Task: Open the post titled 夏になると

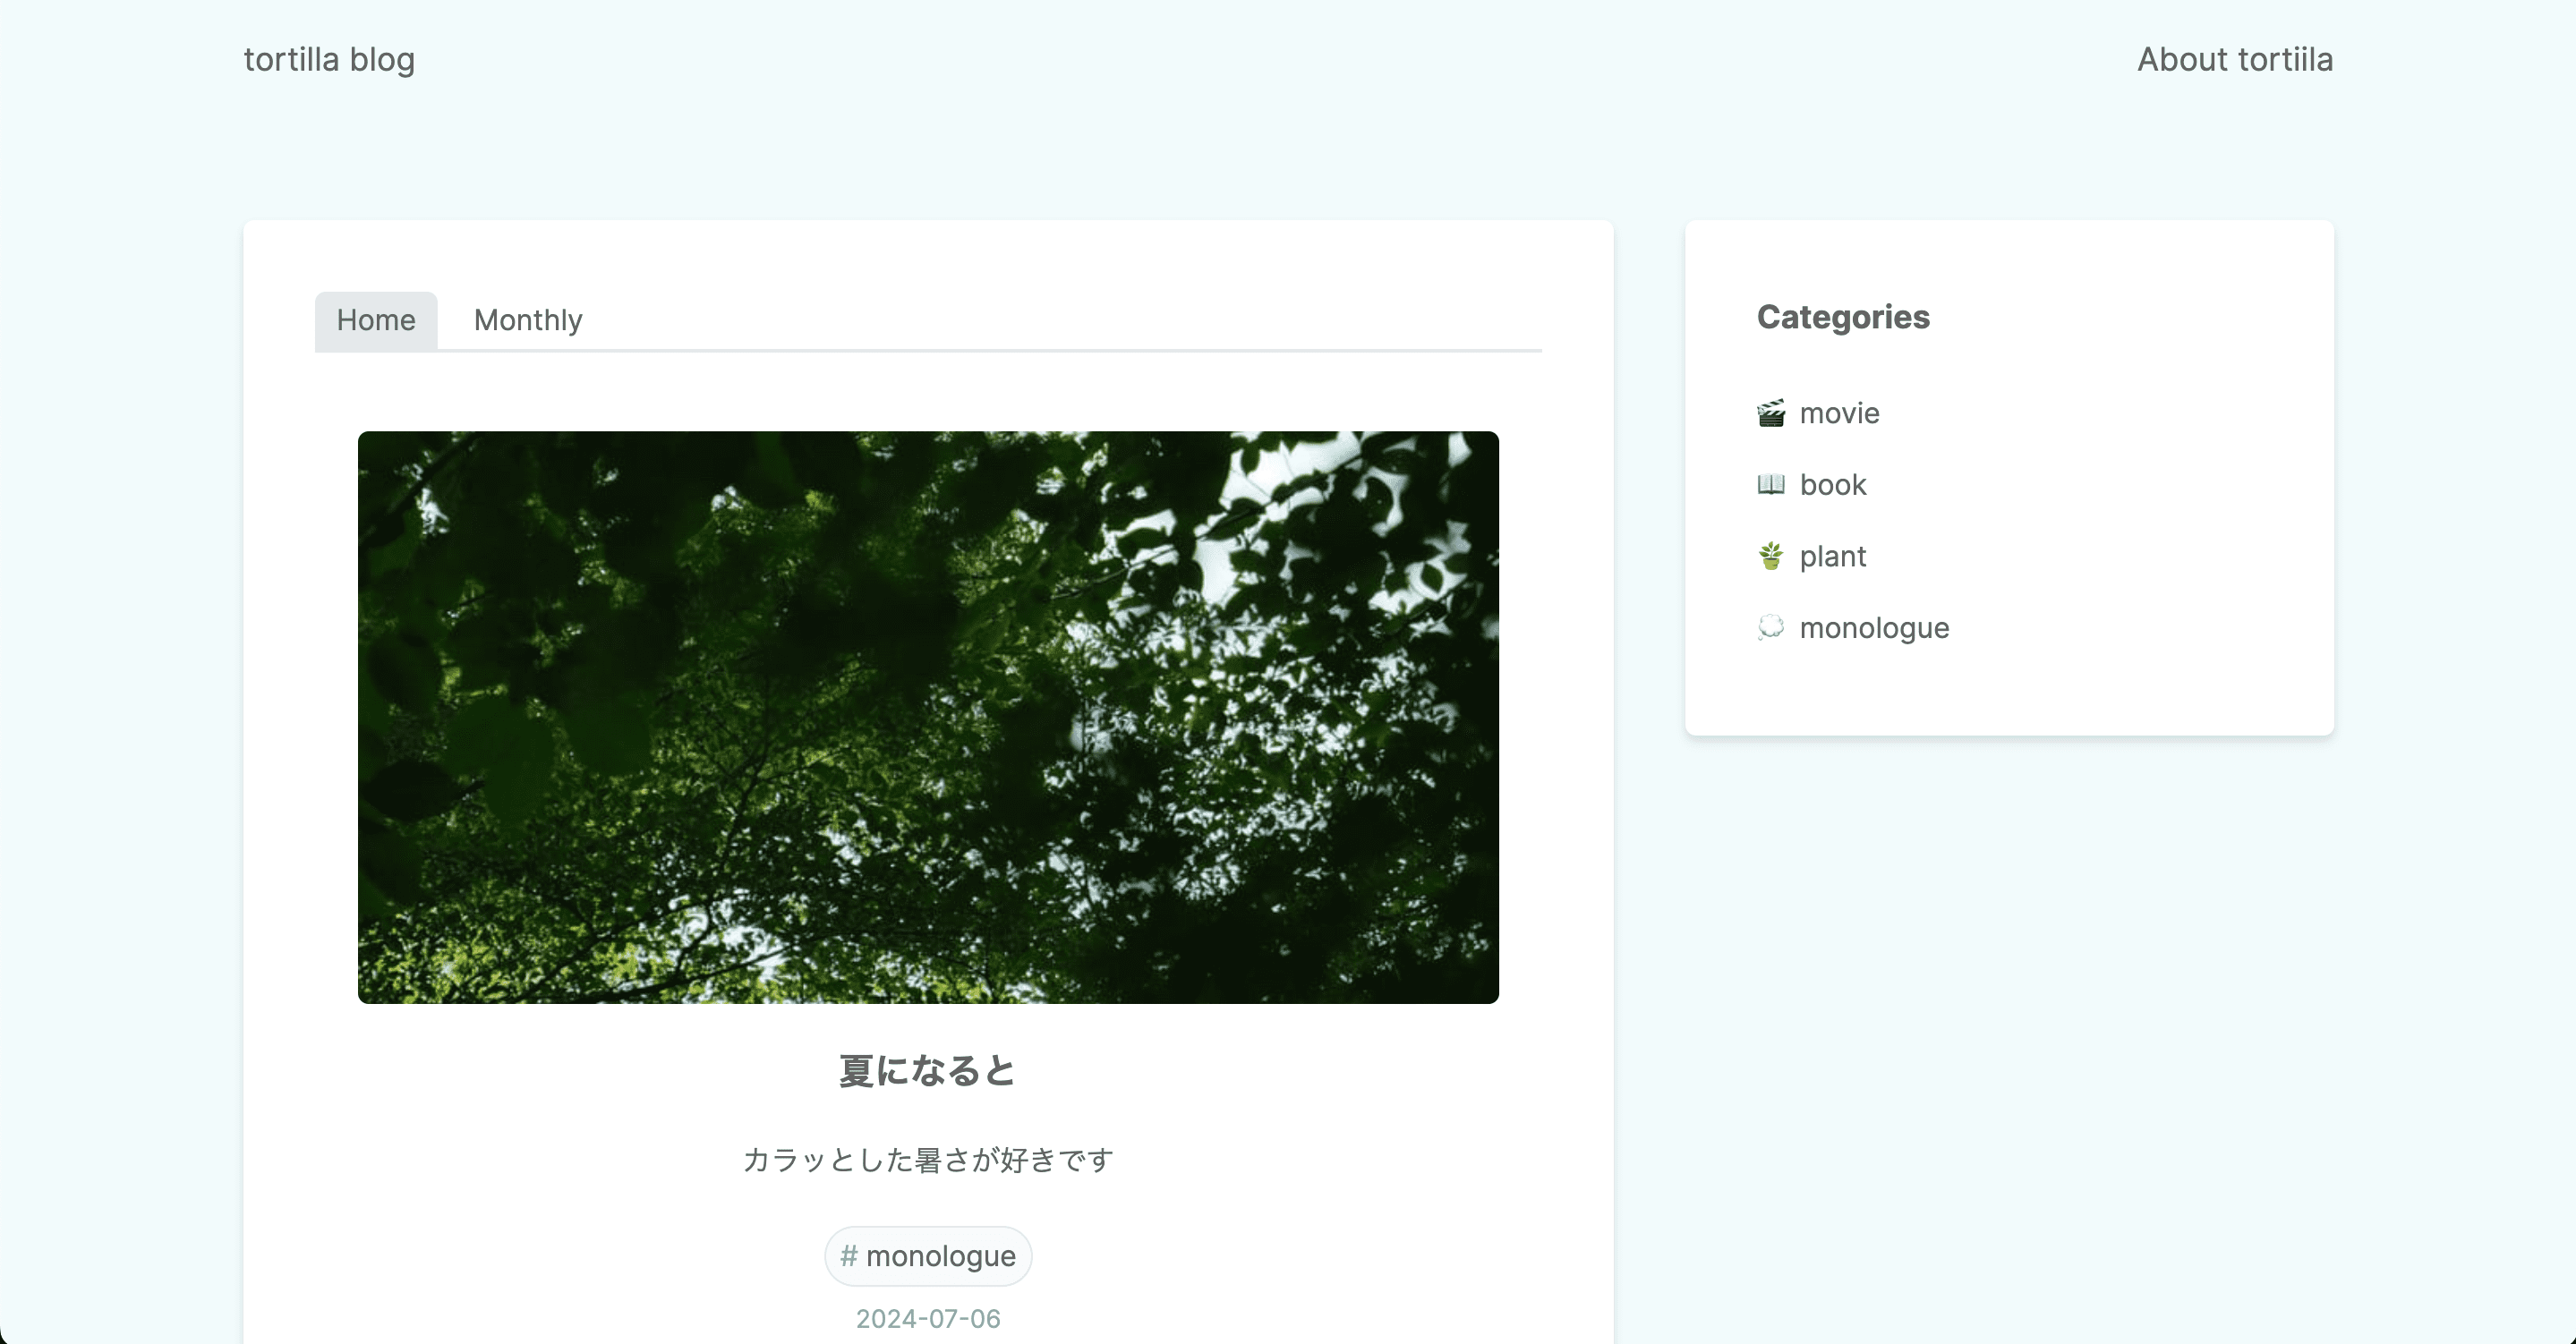Action: [x=927, y=1070]
